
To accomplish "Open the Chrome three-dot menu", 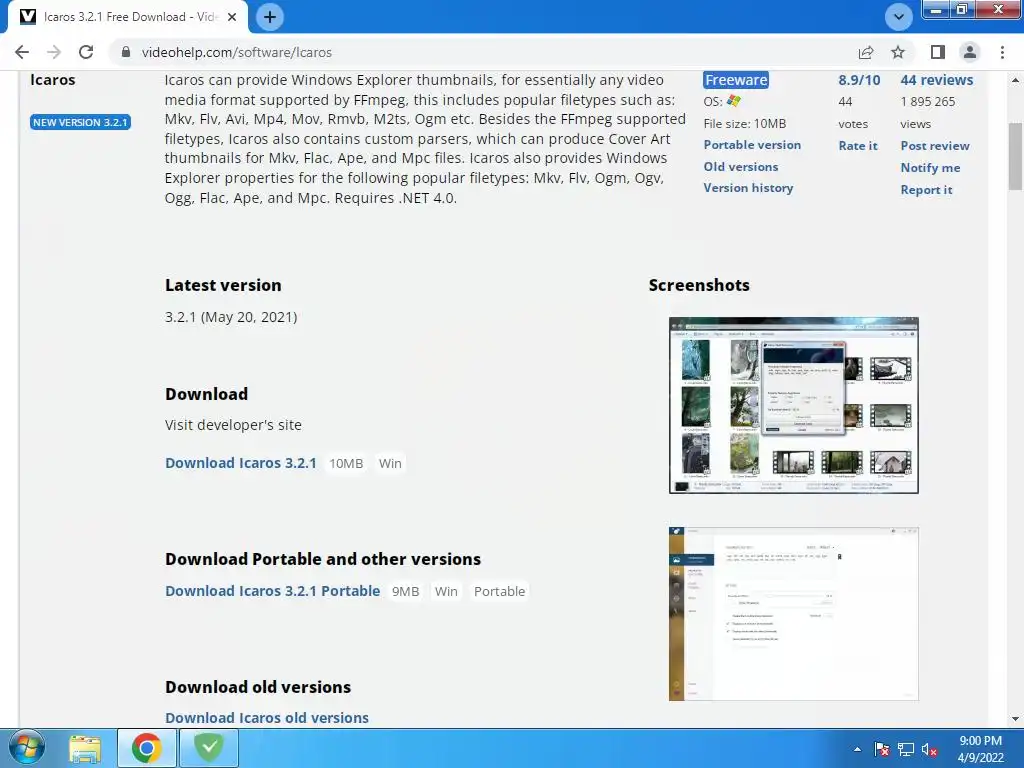I will tap(1002, 52).
